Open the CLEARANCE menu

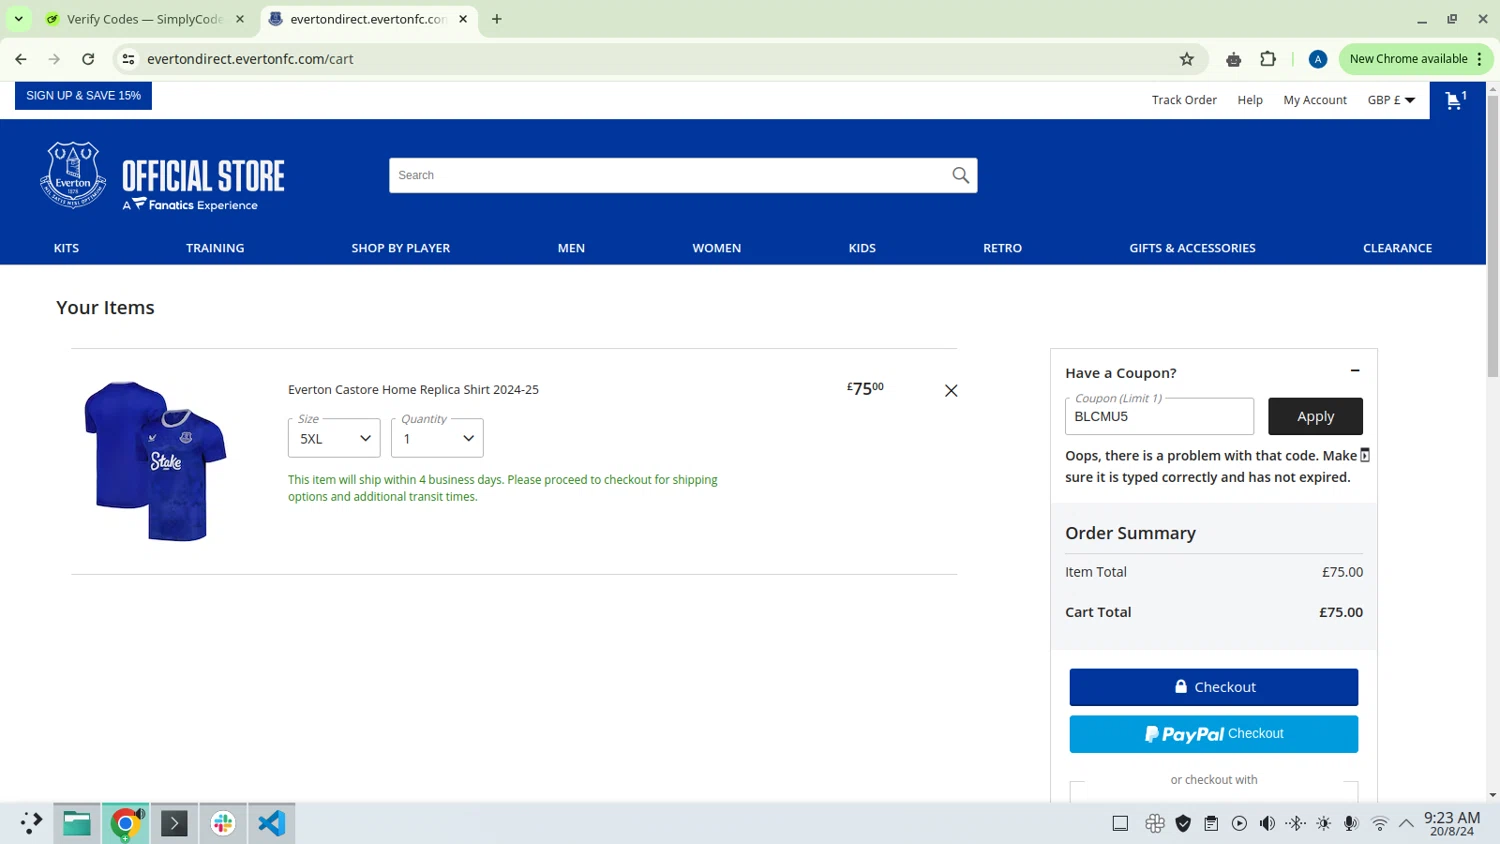(x=1397, y=248)
